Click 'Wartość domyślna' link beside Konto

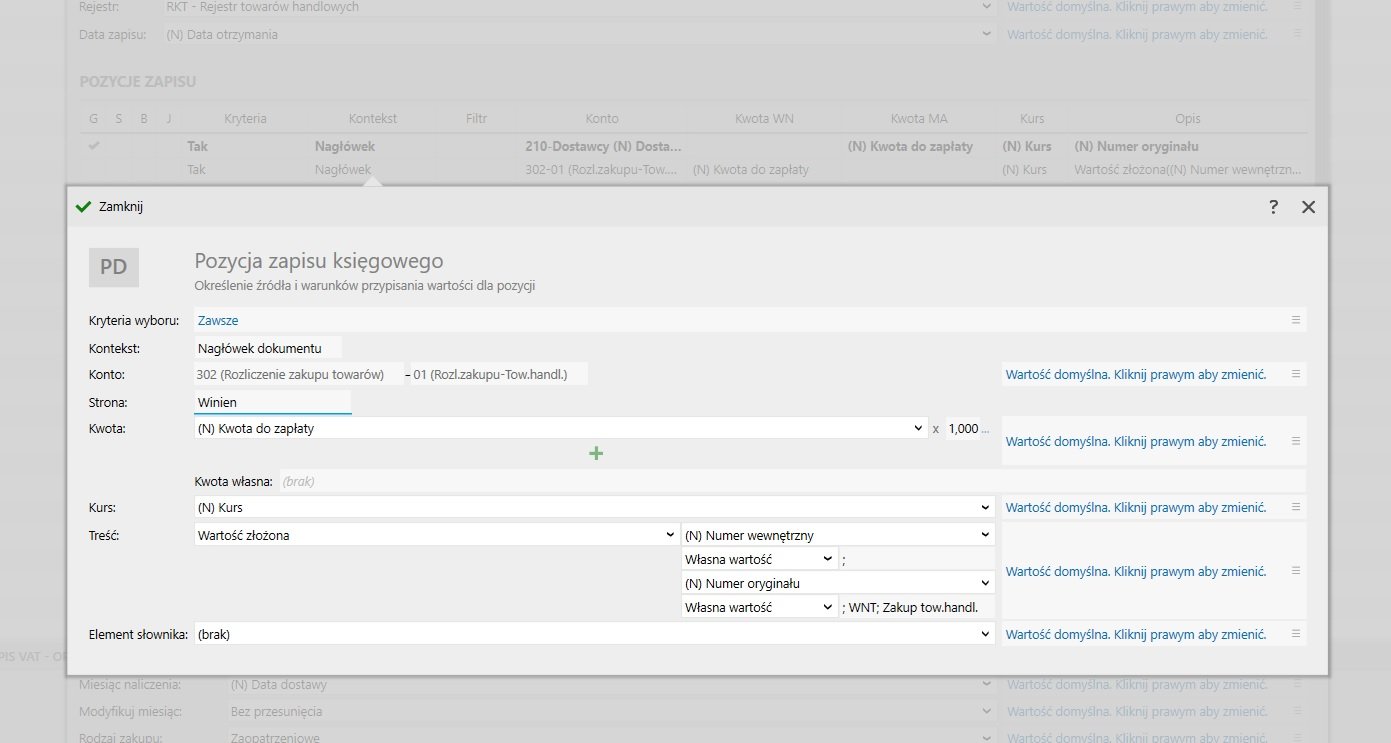[x=1135, y=374]
